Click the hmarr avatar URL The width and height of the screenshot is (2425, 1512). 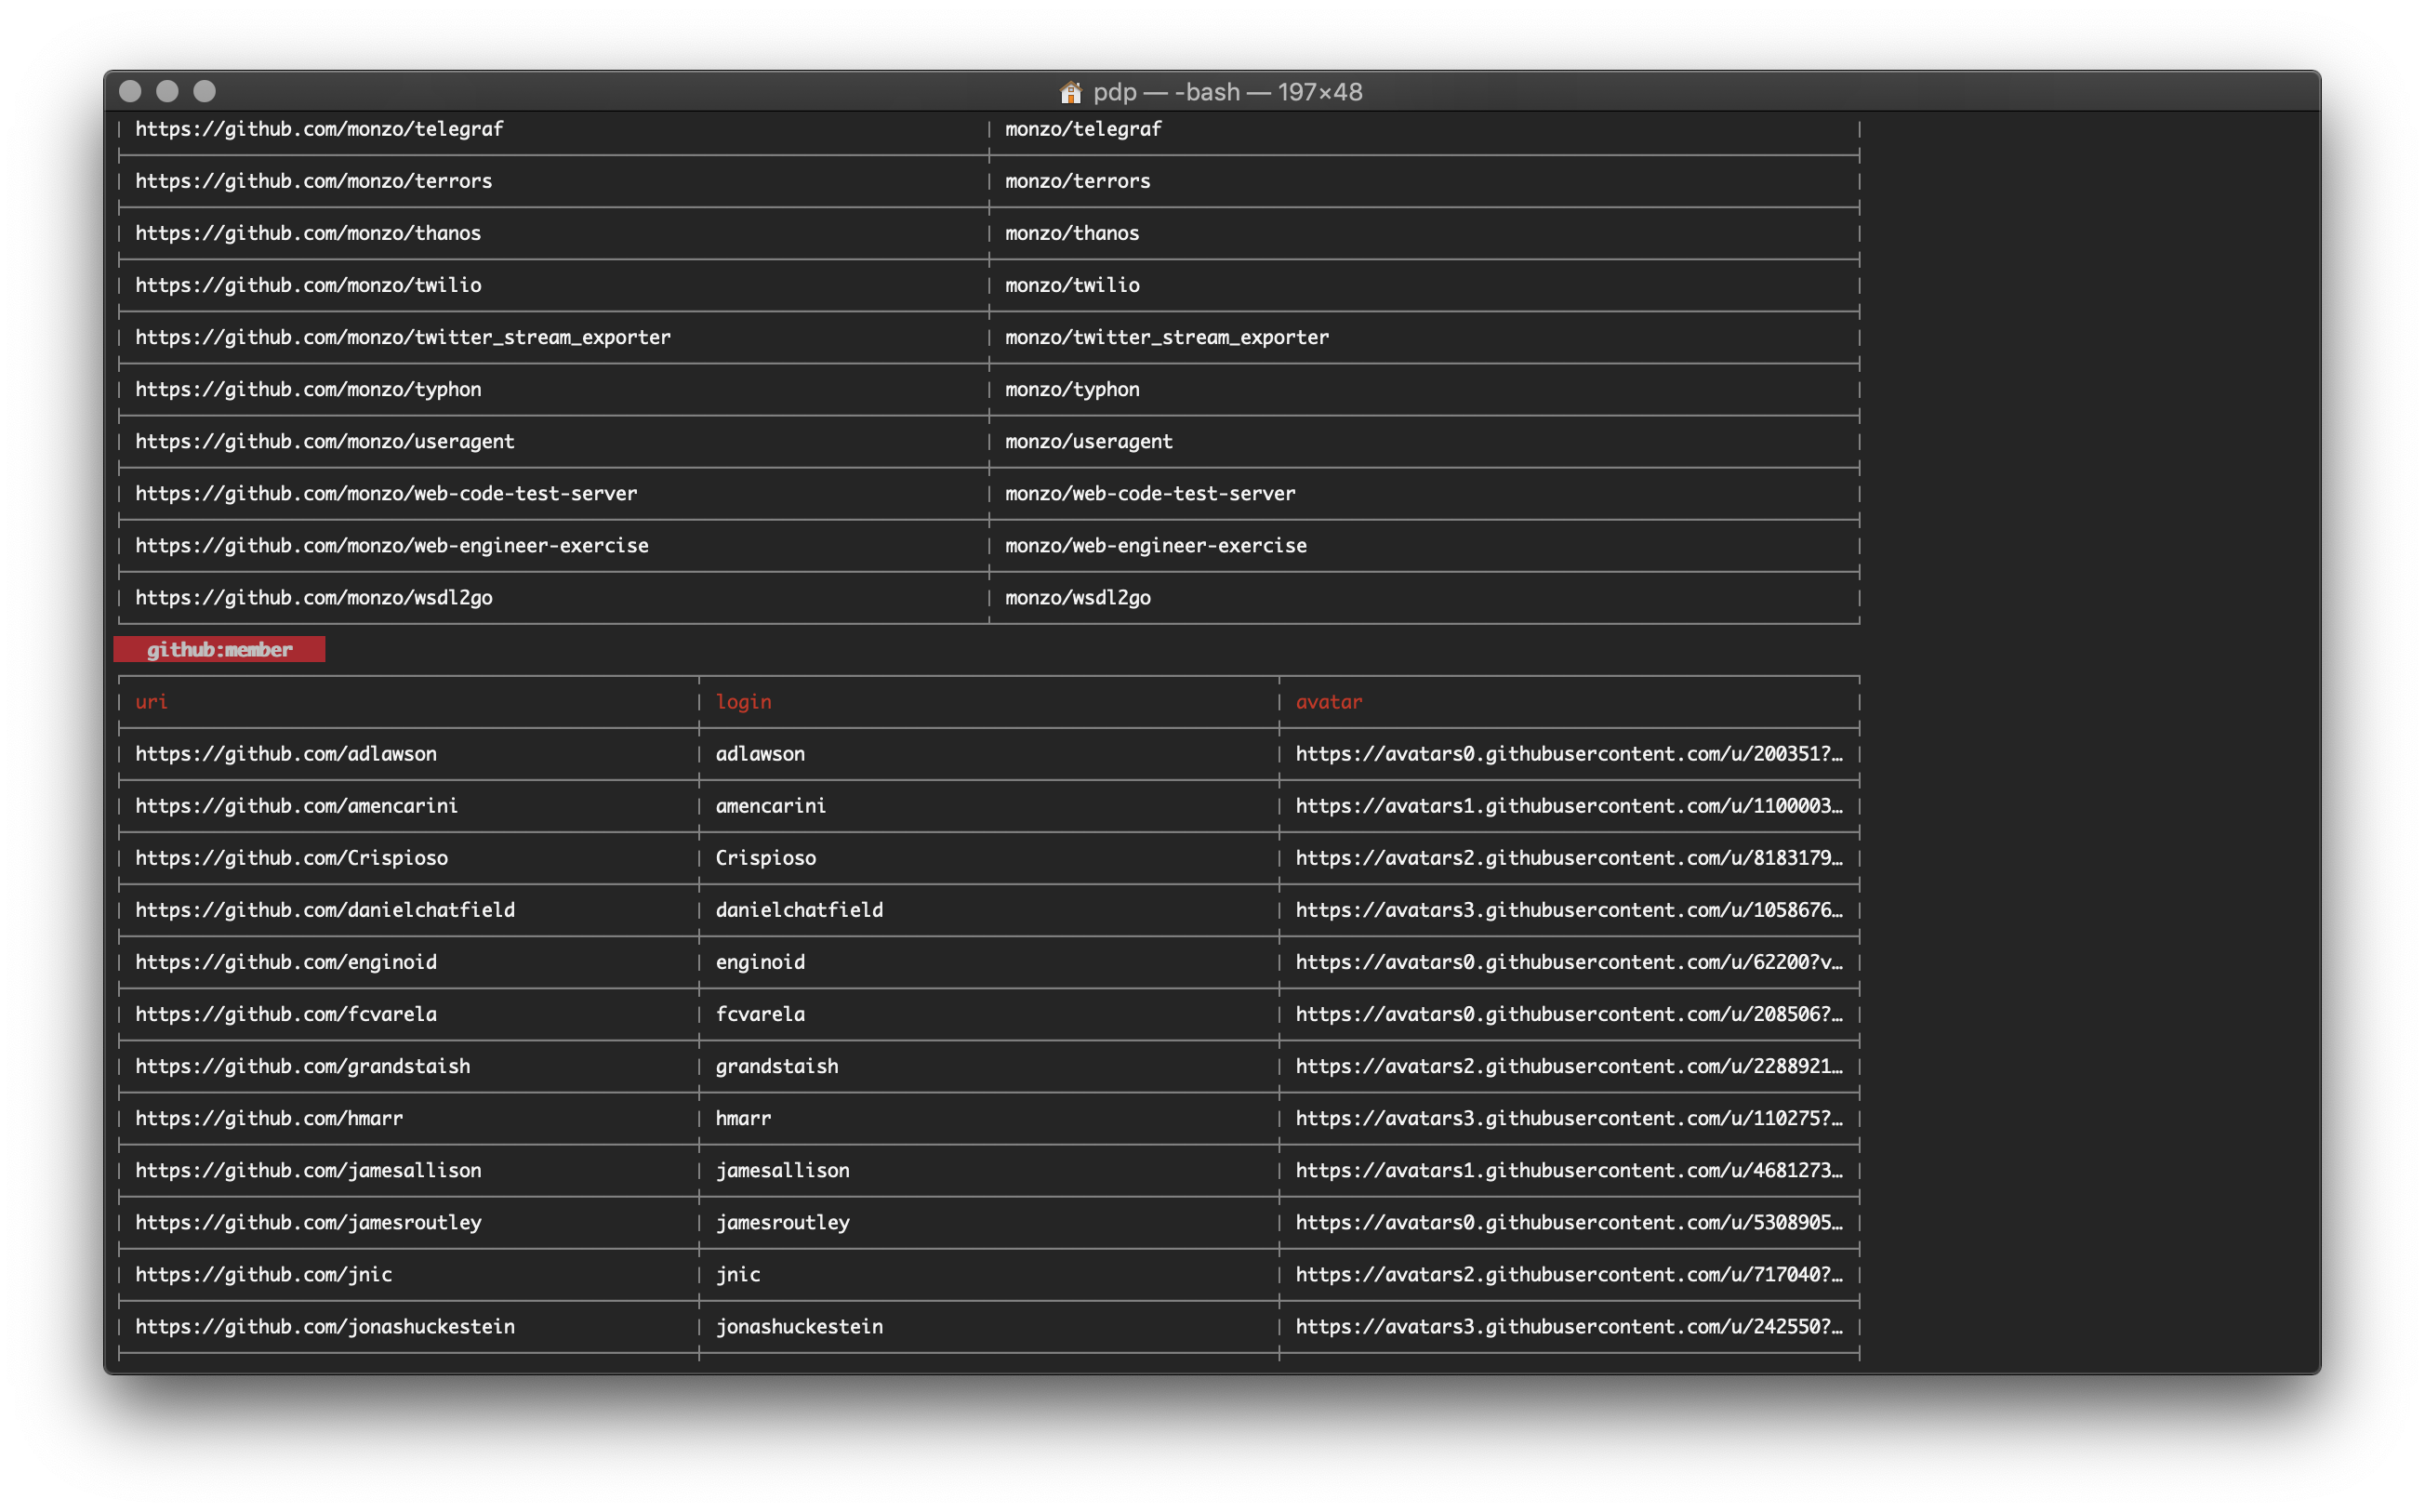1568,1118
